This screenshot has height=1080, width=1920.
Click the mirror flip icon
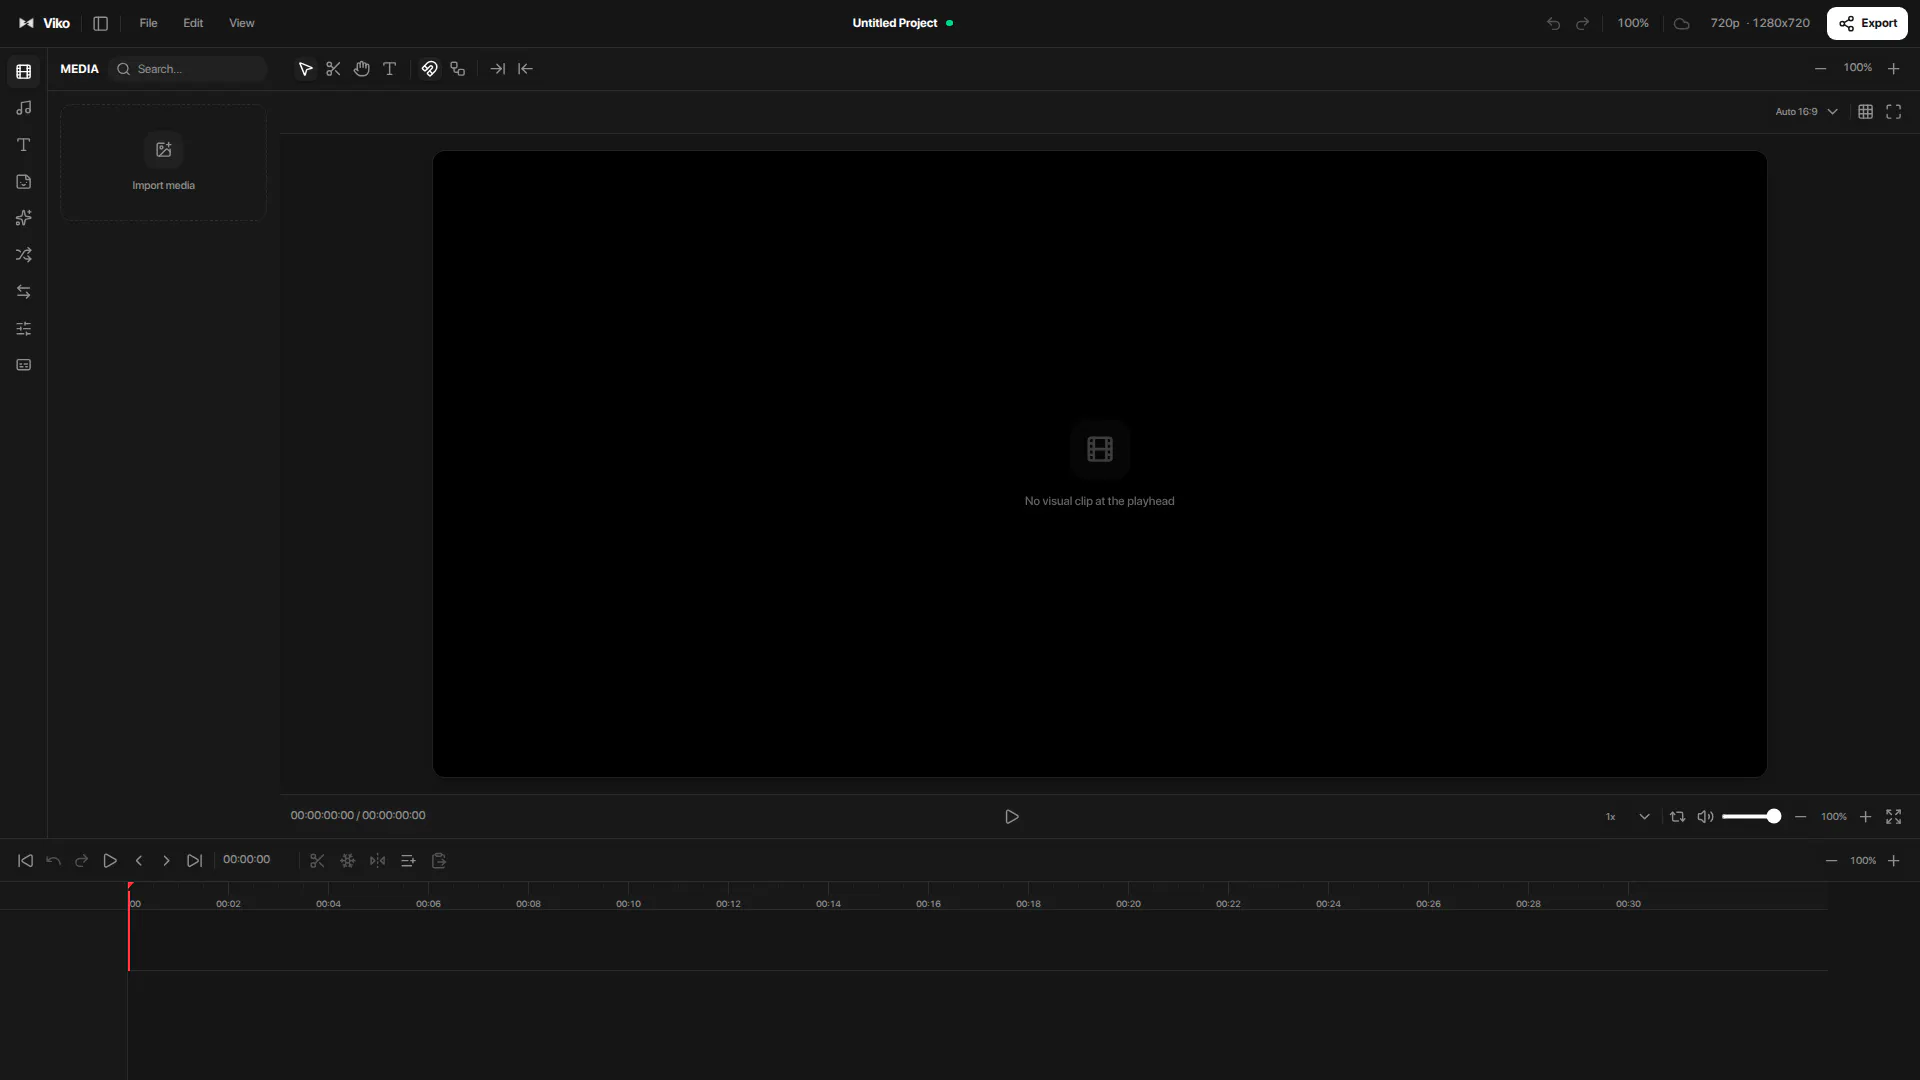[x=377, y=861]
